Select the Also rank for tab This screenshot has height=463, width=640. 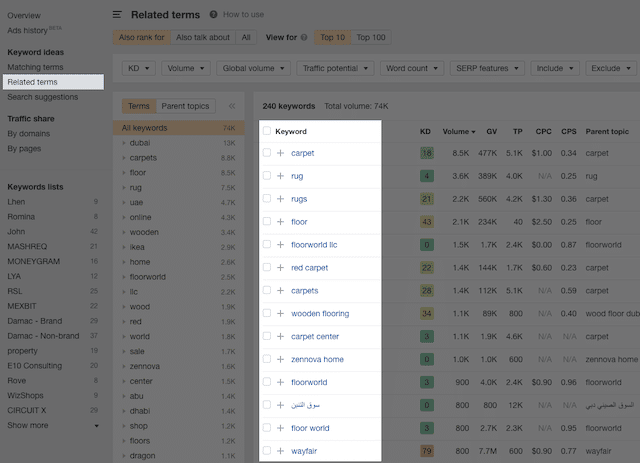click(142, 37)
